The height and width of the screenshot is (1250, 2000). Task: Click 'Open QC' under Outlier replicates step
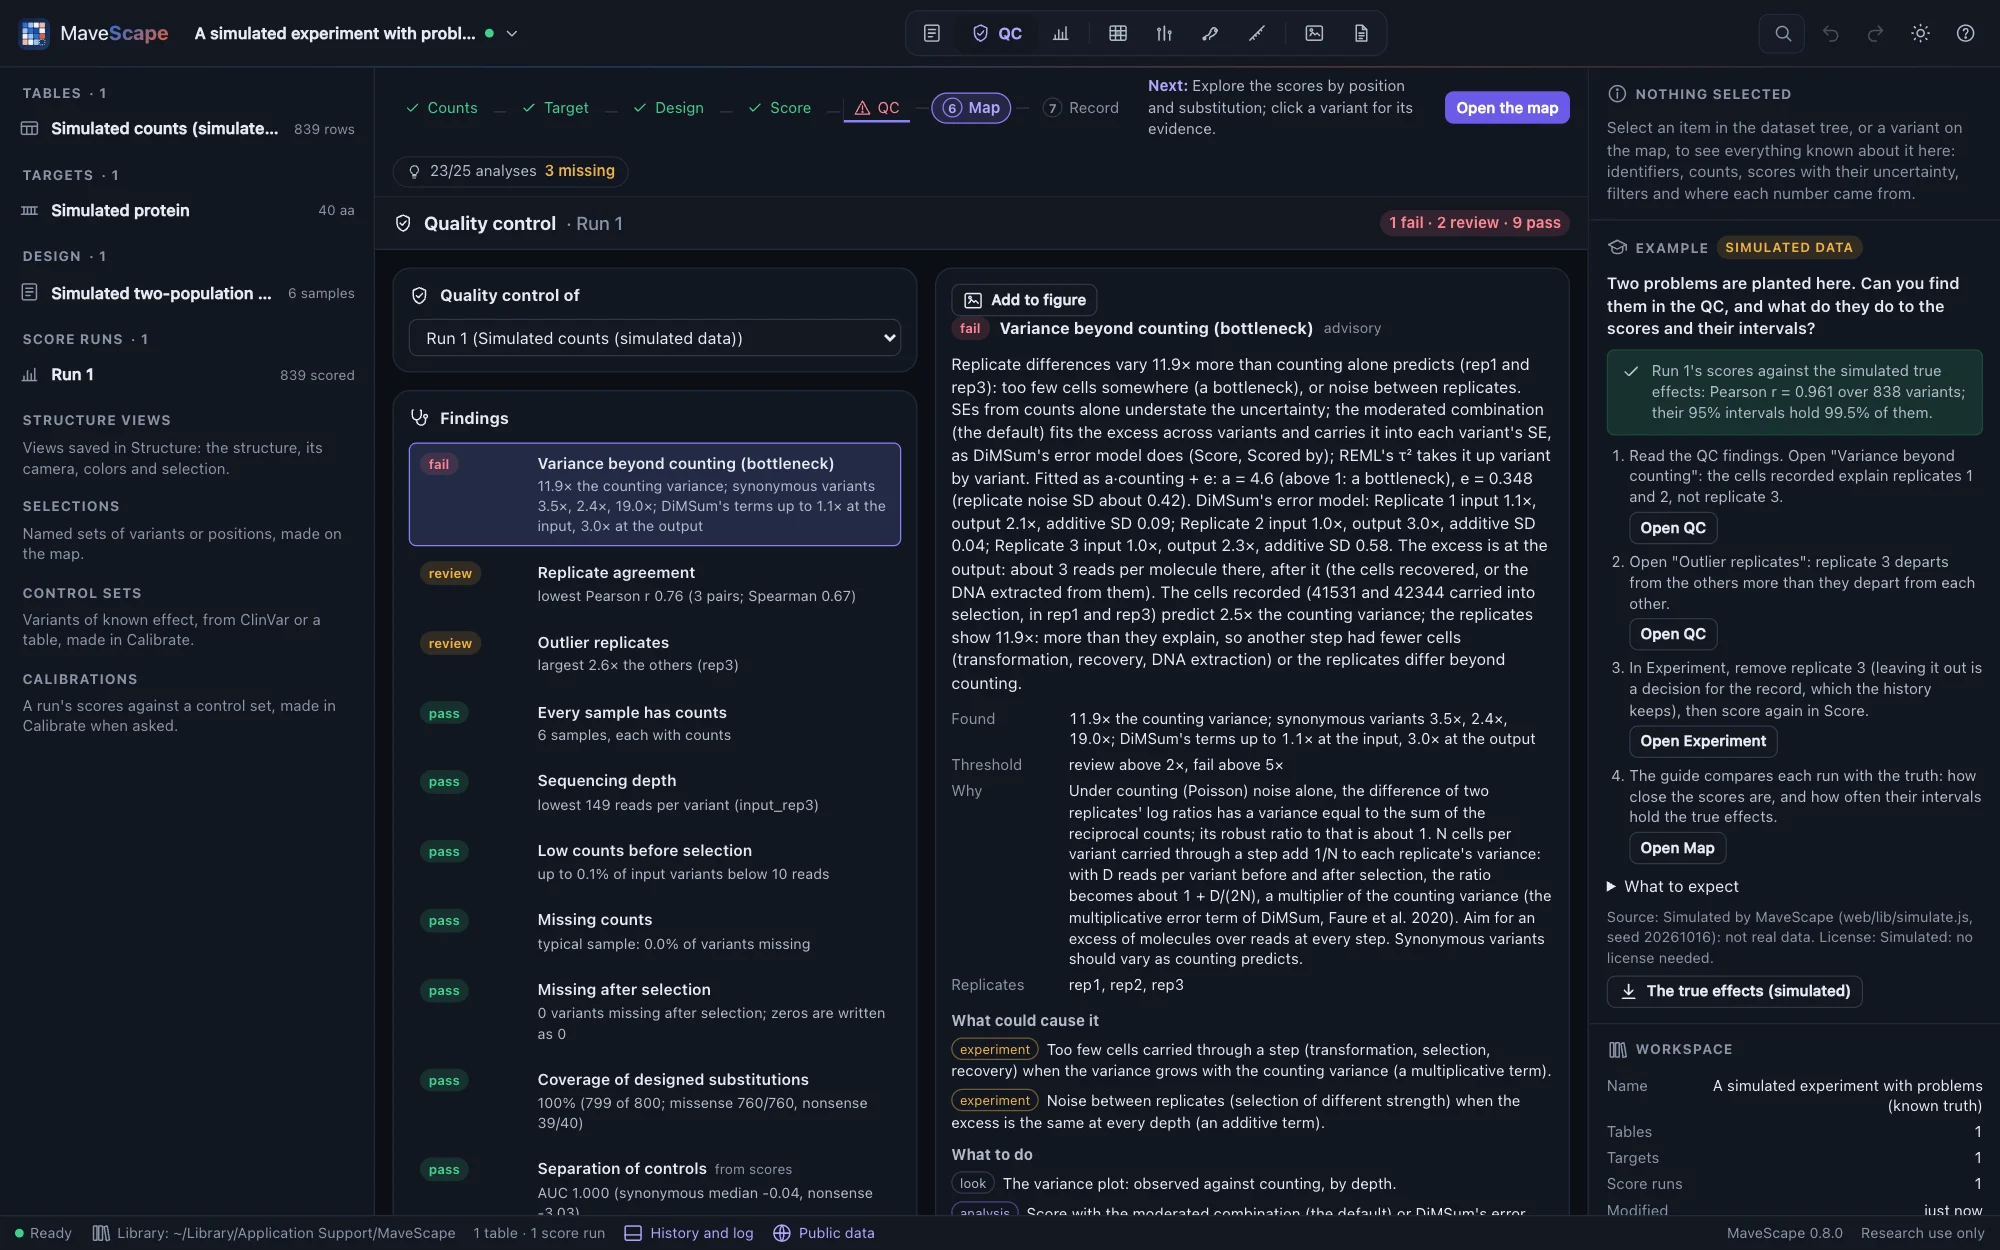coord(1673,634)
